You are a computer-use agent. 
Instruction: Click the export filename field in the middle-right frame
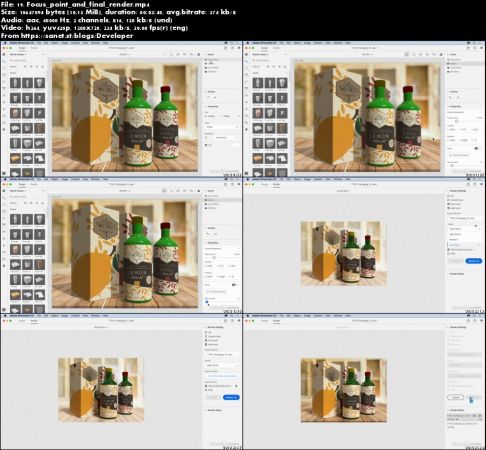click(x=464, y=218)
